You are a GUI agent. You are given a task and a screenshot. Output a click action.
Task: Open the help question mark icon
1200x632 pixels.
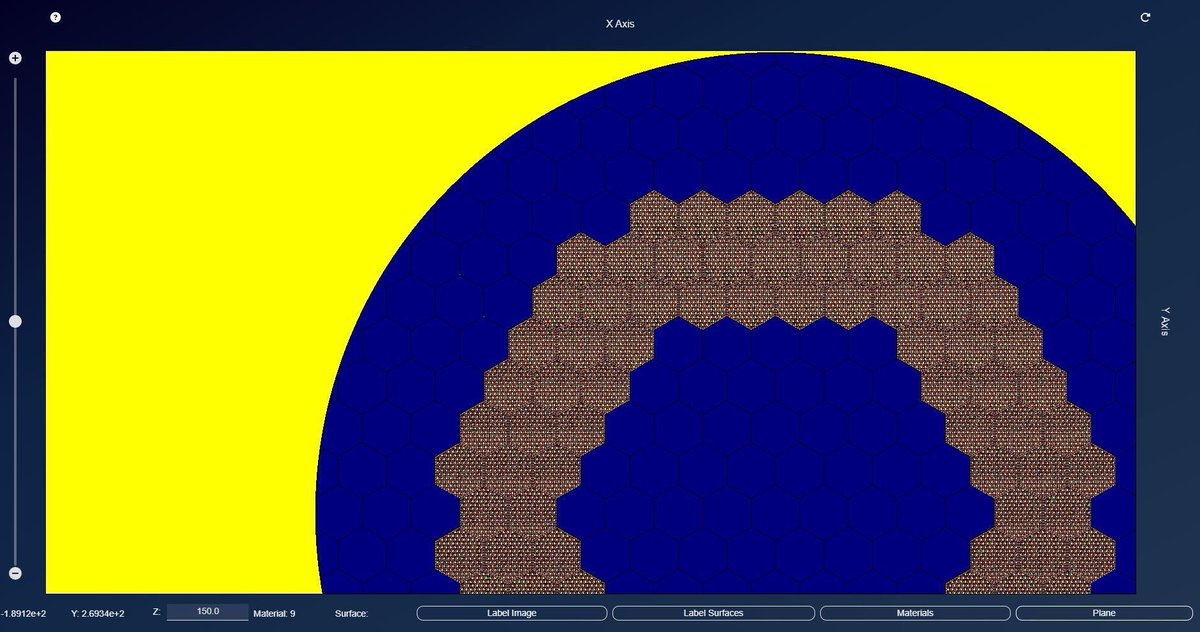pyautogui.click(x=55, y=17)
